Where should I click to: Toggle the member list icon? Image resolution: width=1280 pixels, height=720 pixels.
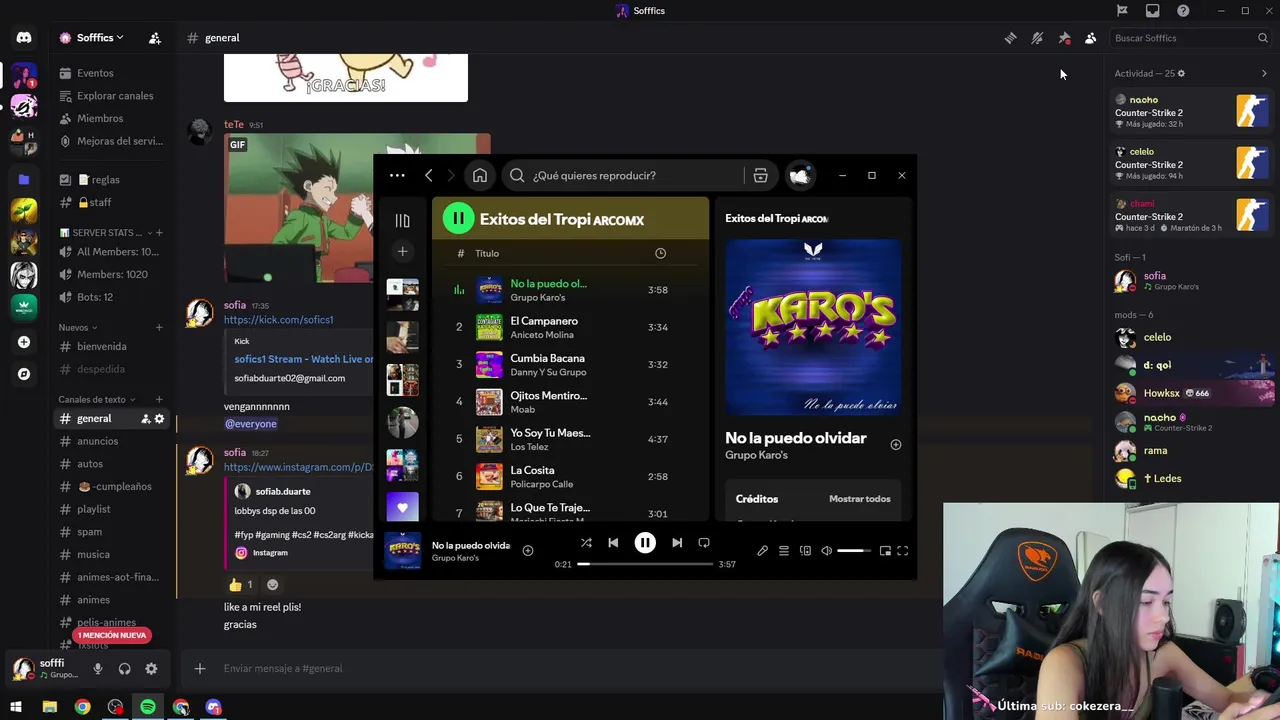(x=1090, y=38)
